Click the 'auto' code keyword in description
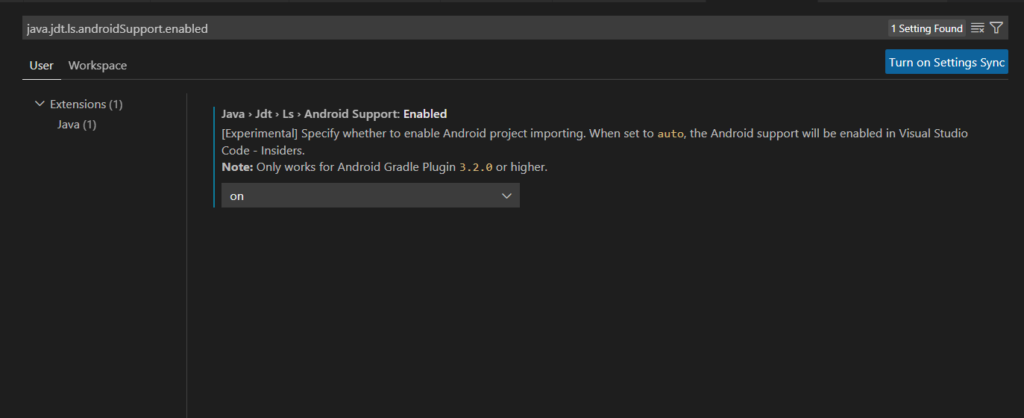The height and width of the screenshot is (418, 1024). coord(669,133)
